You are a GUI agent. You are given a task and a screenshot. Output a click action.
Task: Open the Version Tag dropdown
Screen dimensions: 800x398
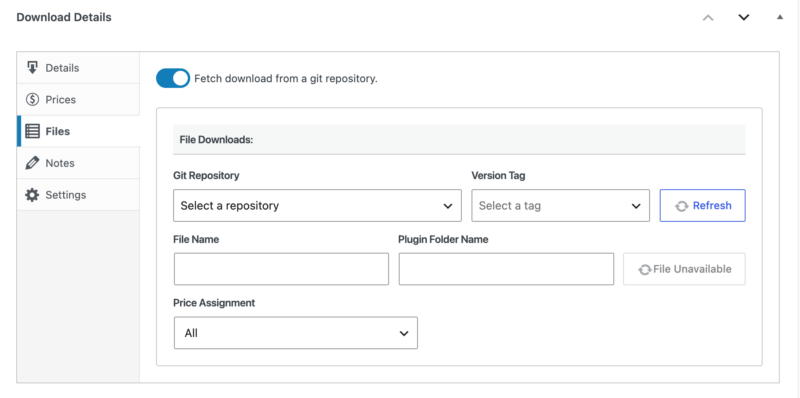pos(561,206)
